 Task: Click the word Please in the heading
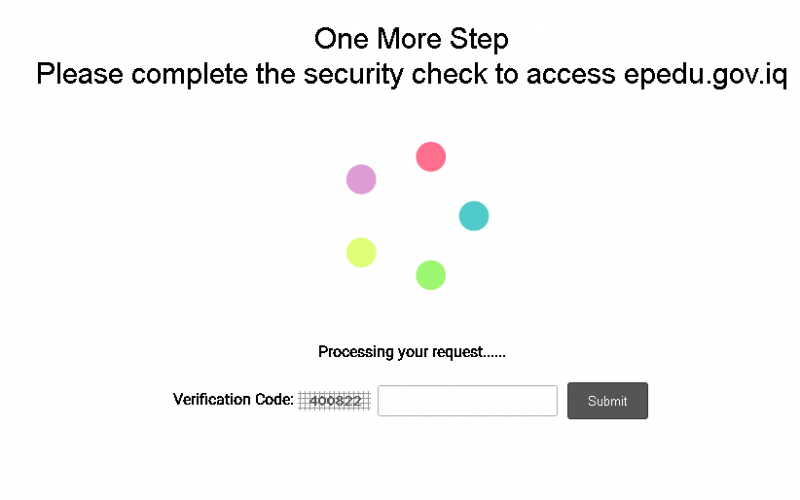(x=80, y=74)
